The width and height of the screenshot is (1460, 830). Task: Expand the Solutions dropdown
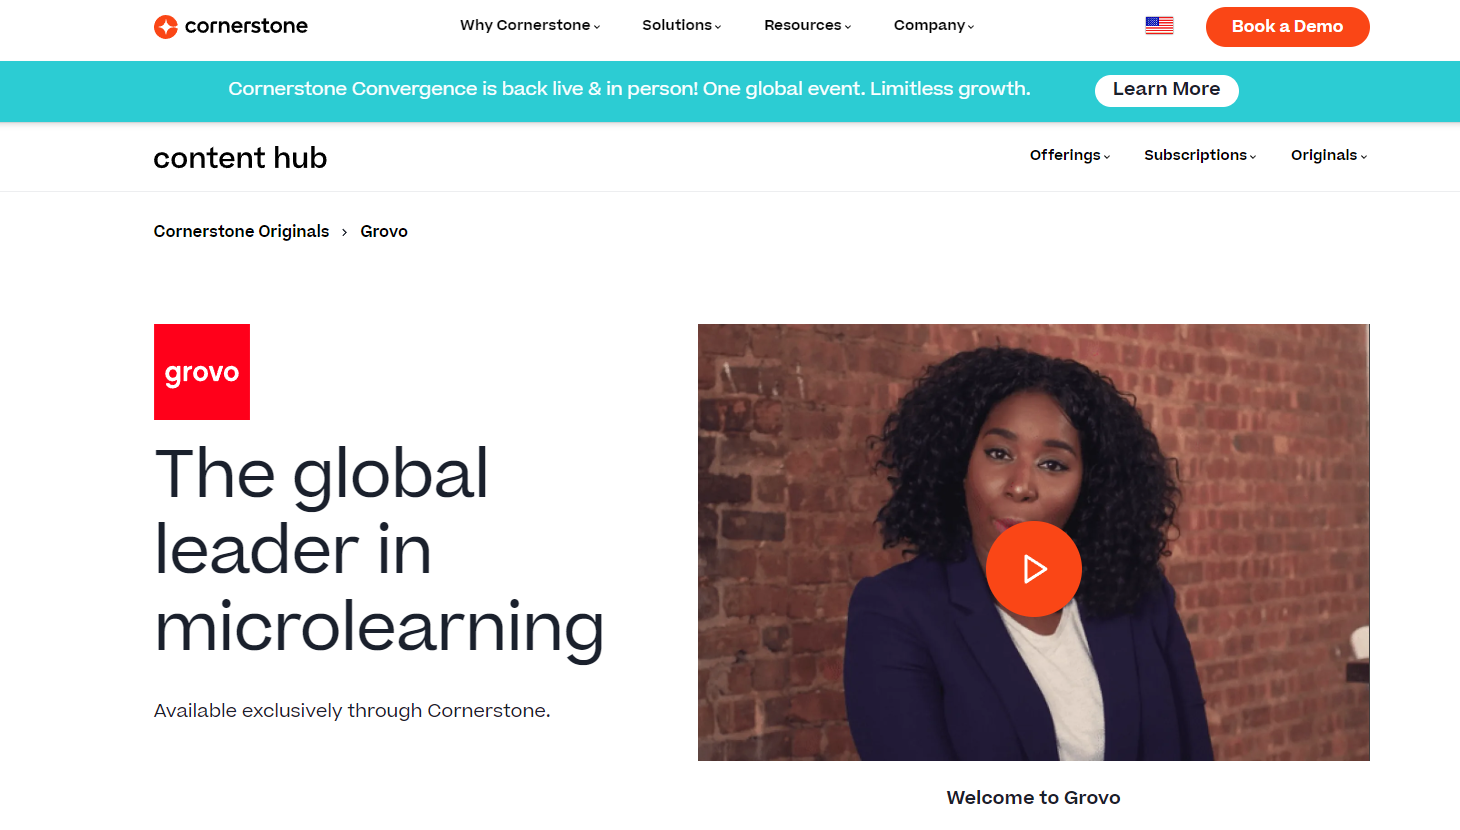681,25
